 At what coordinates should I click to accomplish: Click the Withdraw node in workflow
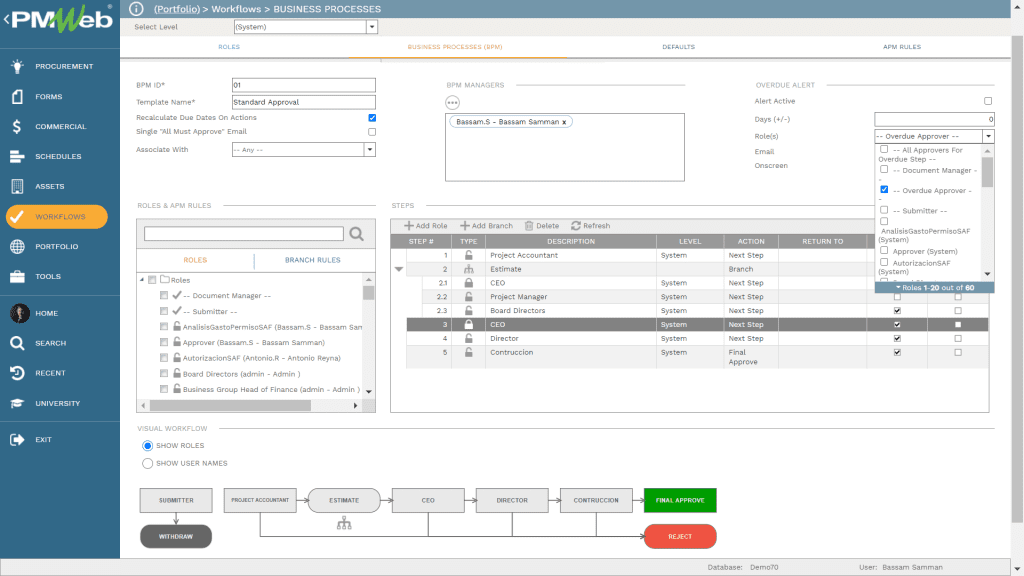tap(176, 536)
